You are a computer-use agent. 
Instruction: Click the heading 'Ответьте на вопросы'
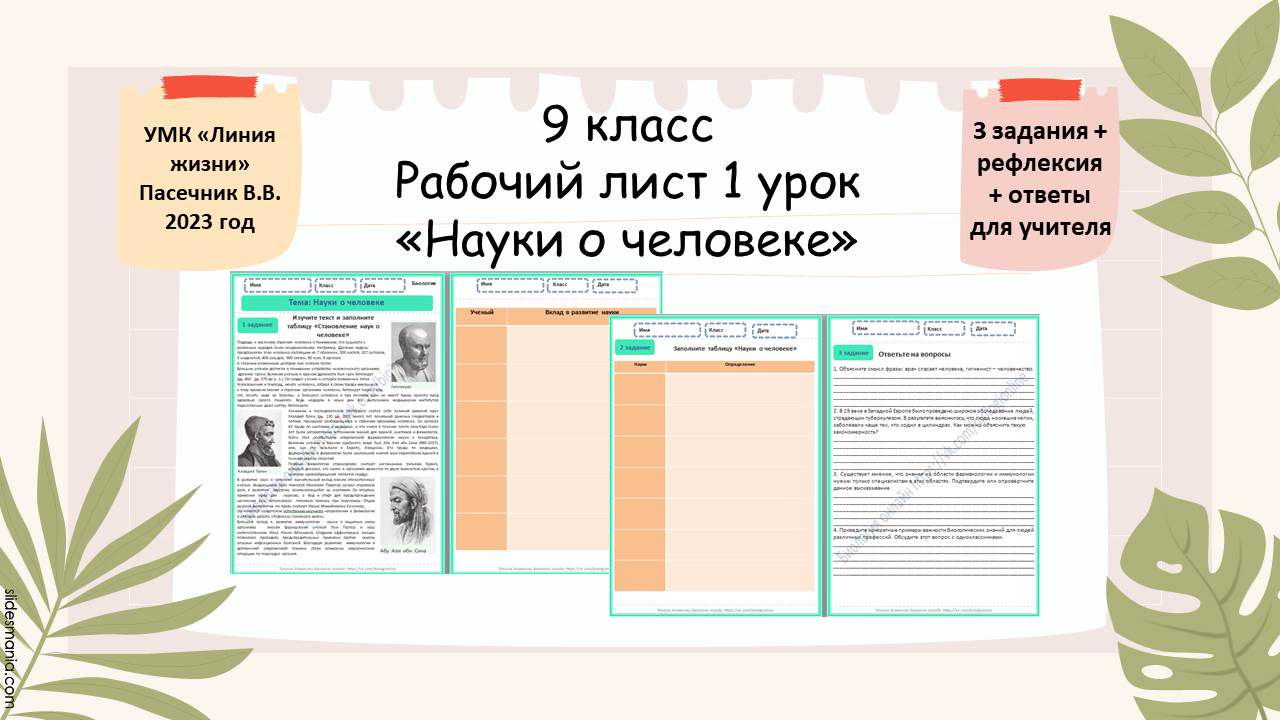click(x=914, y=354)
